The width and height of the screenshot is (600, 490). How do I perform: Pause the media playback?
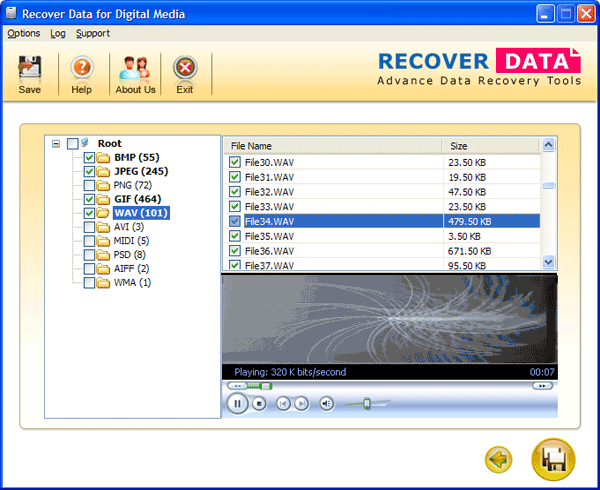coord(237,403)
